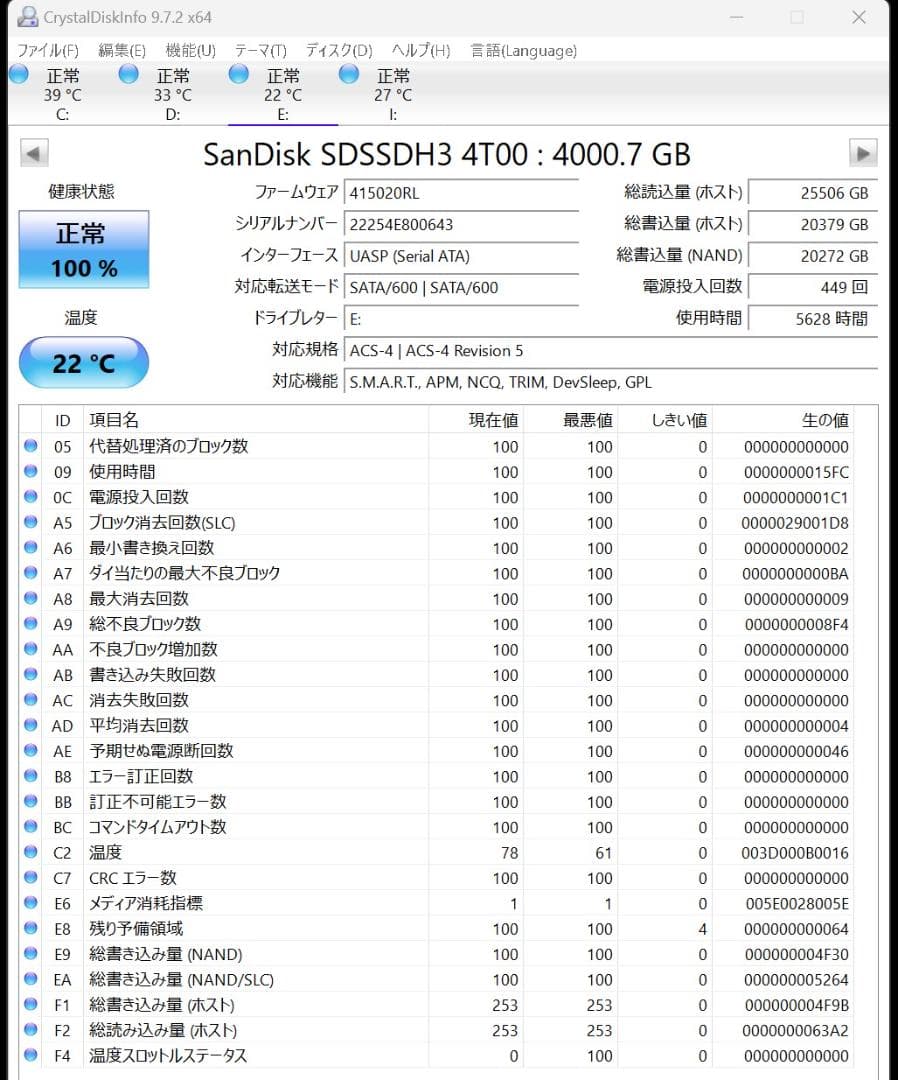The height and width of the screenshot is (1080, 898).
Task: Open the 言語(Language) menu
Action: coord(520,49)
